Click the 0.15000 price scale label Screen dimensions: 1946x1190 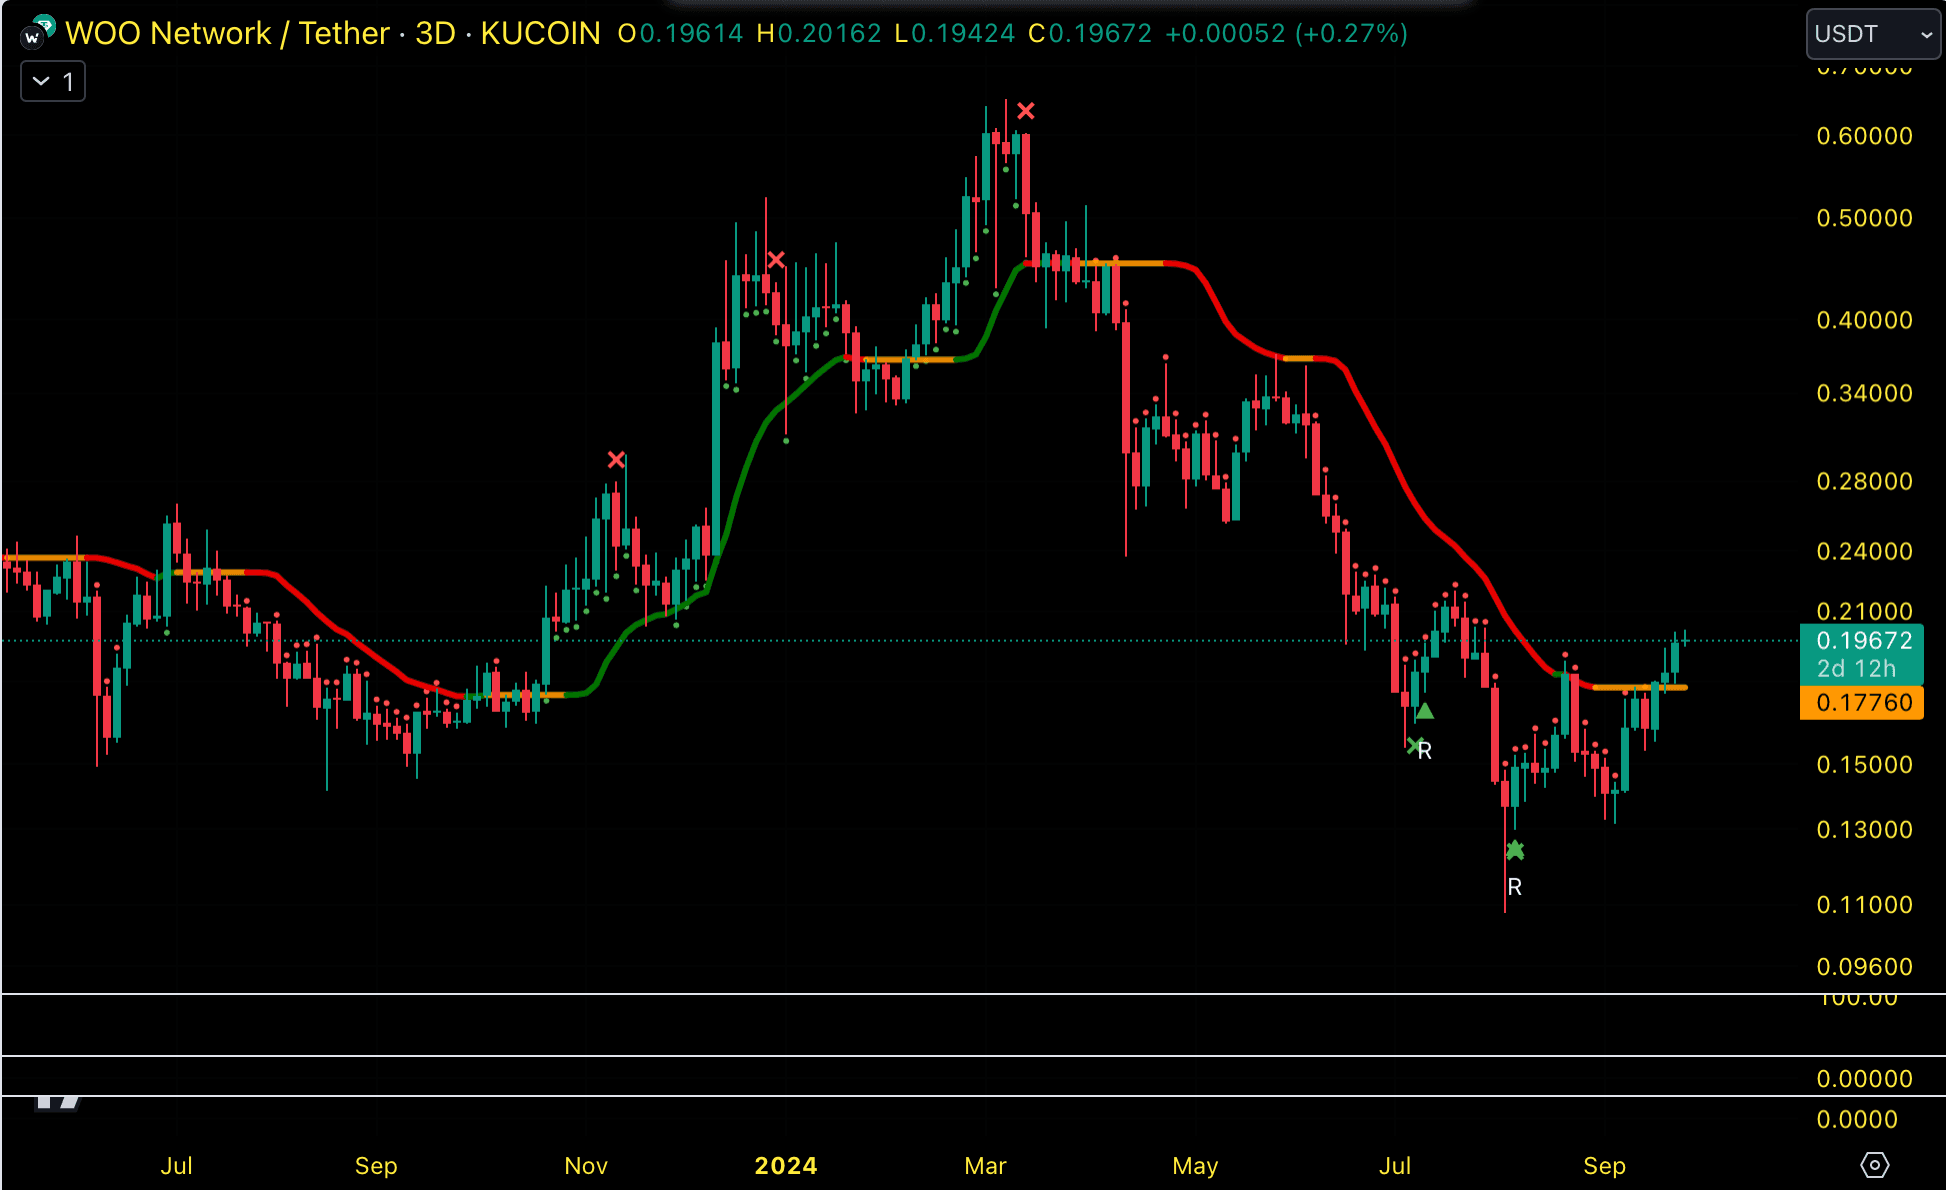pyautogui.click(x=1864, y=764)
